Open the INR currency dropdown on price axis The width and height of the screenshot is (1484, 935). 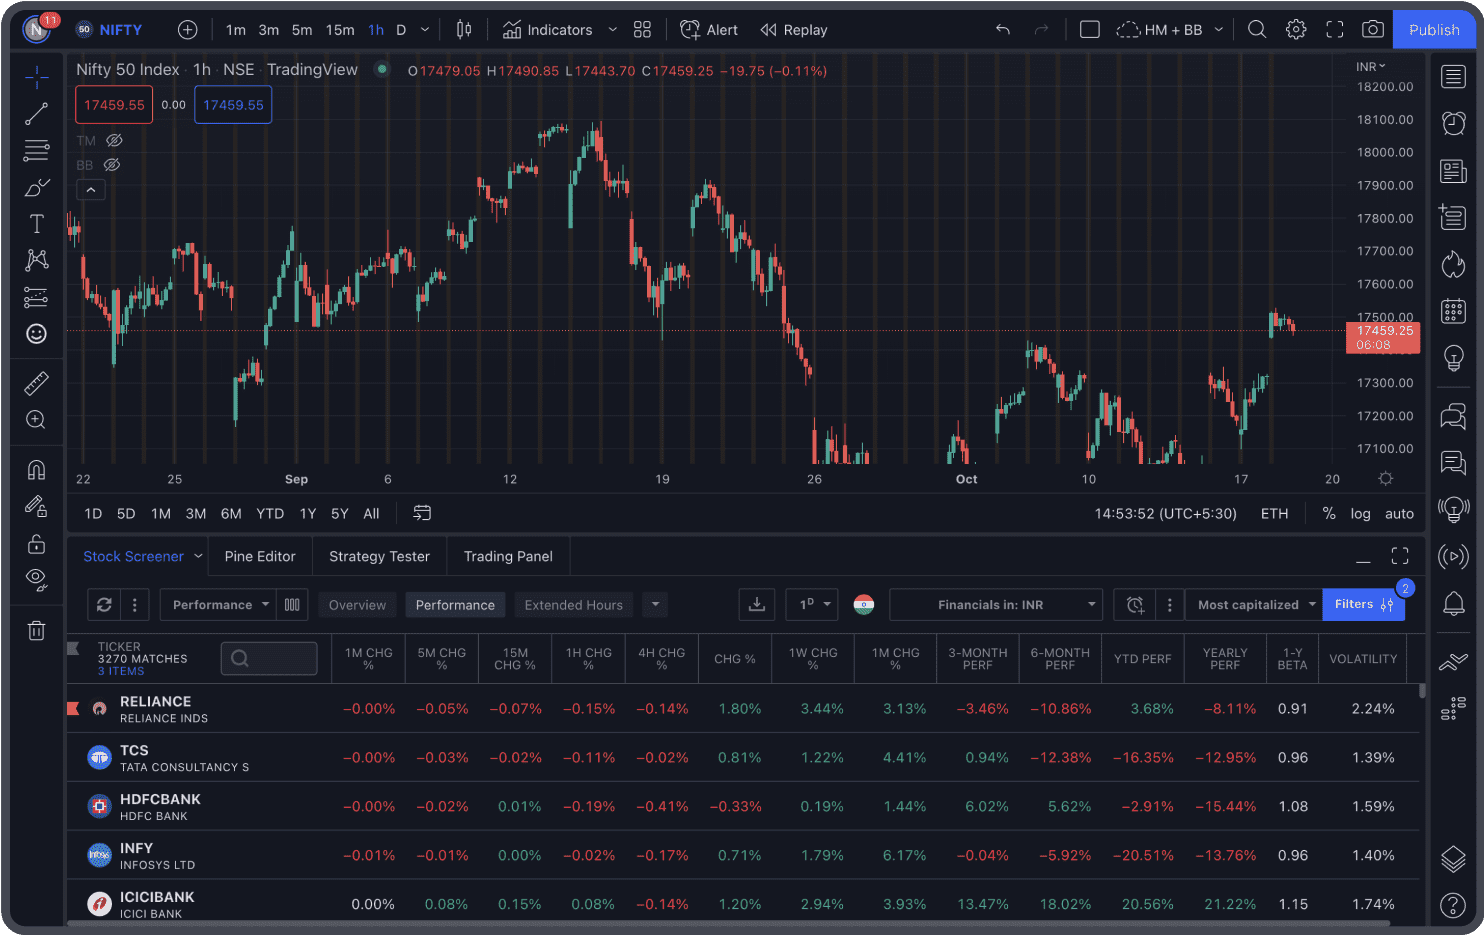click(1371, 66)
